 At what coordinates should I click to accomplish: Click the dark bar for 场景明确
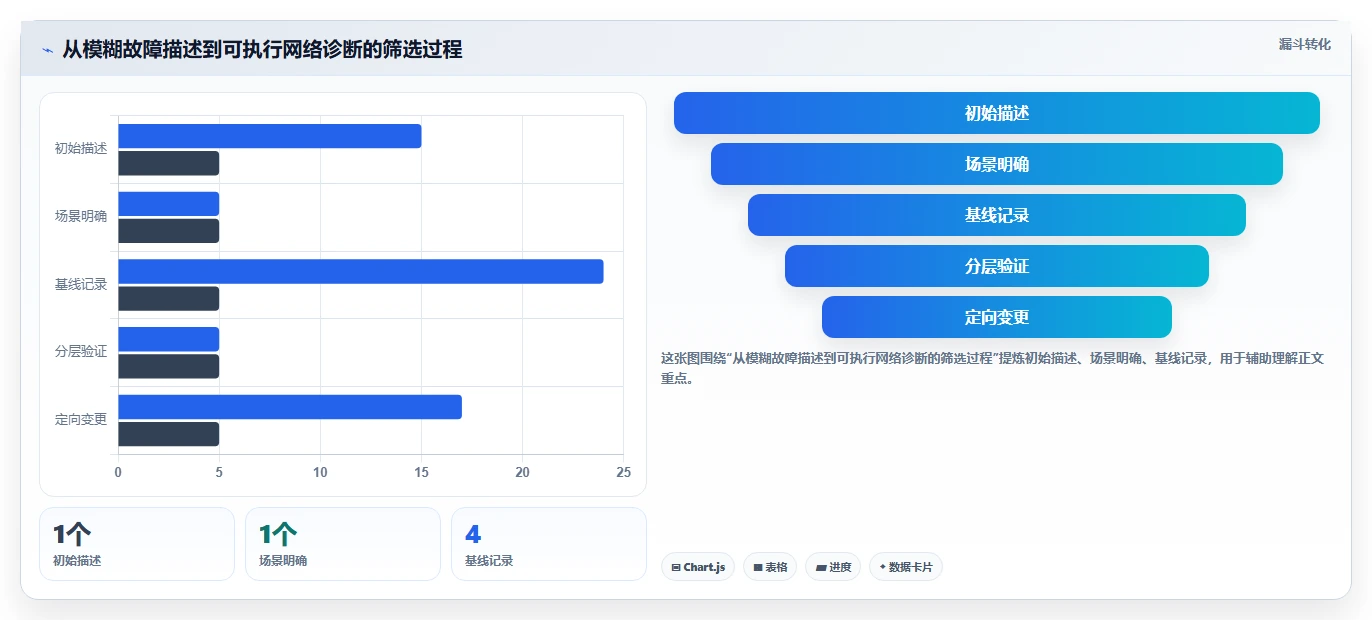[x=168, y=231]
